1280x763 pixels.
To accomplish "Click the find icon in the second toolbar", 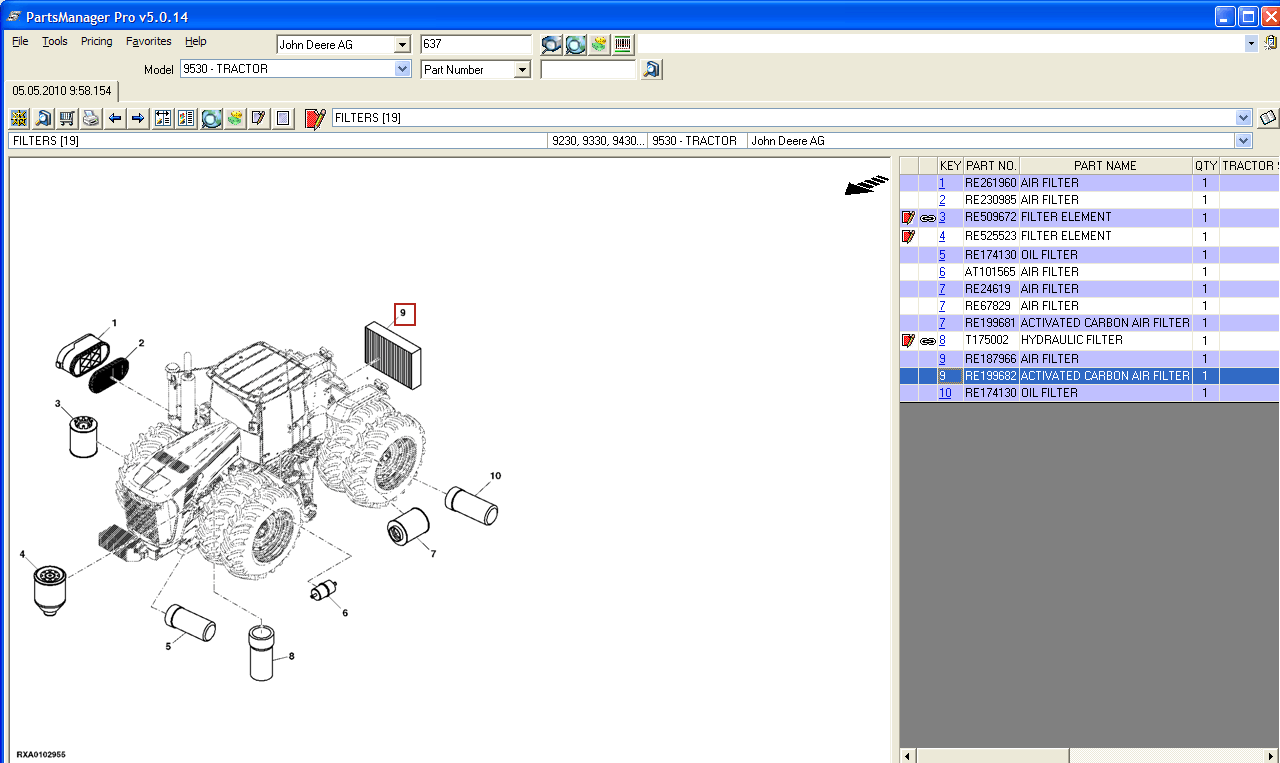I will (x=44, y=118).
